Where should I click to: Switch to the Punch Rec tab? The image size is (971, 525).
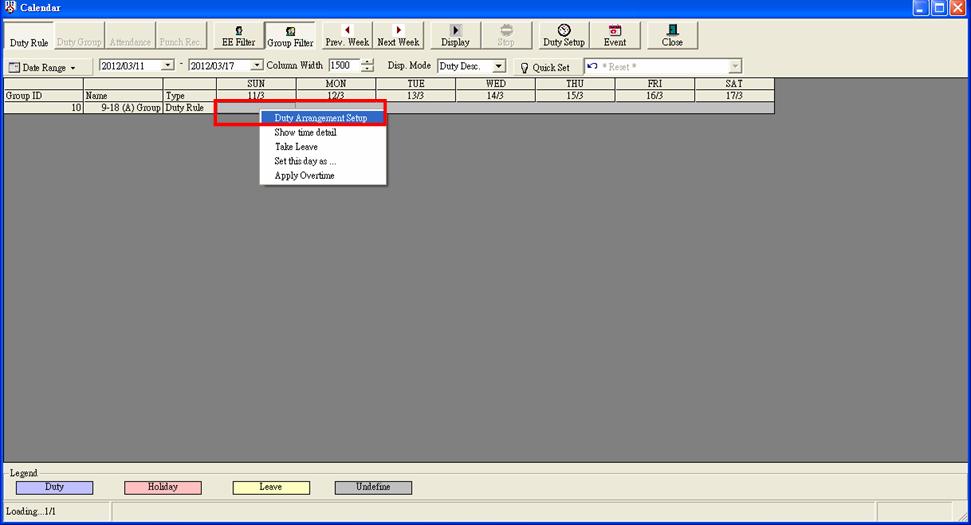(180, 37)
